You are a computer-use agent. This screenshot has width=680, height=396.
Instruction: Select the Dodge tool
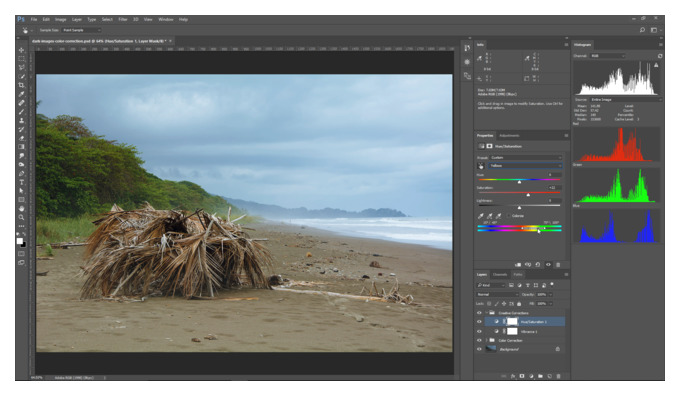tap(21, 164)
